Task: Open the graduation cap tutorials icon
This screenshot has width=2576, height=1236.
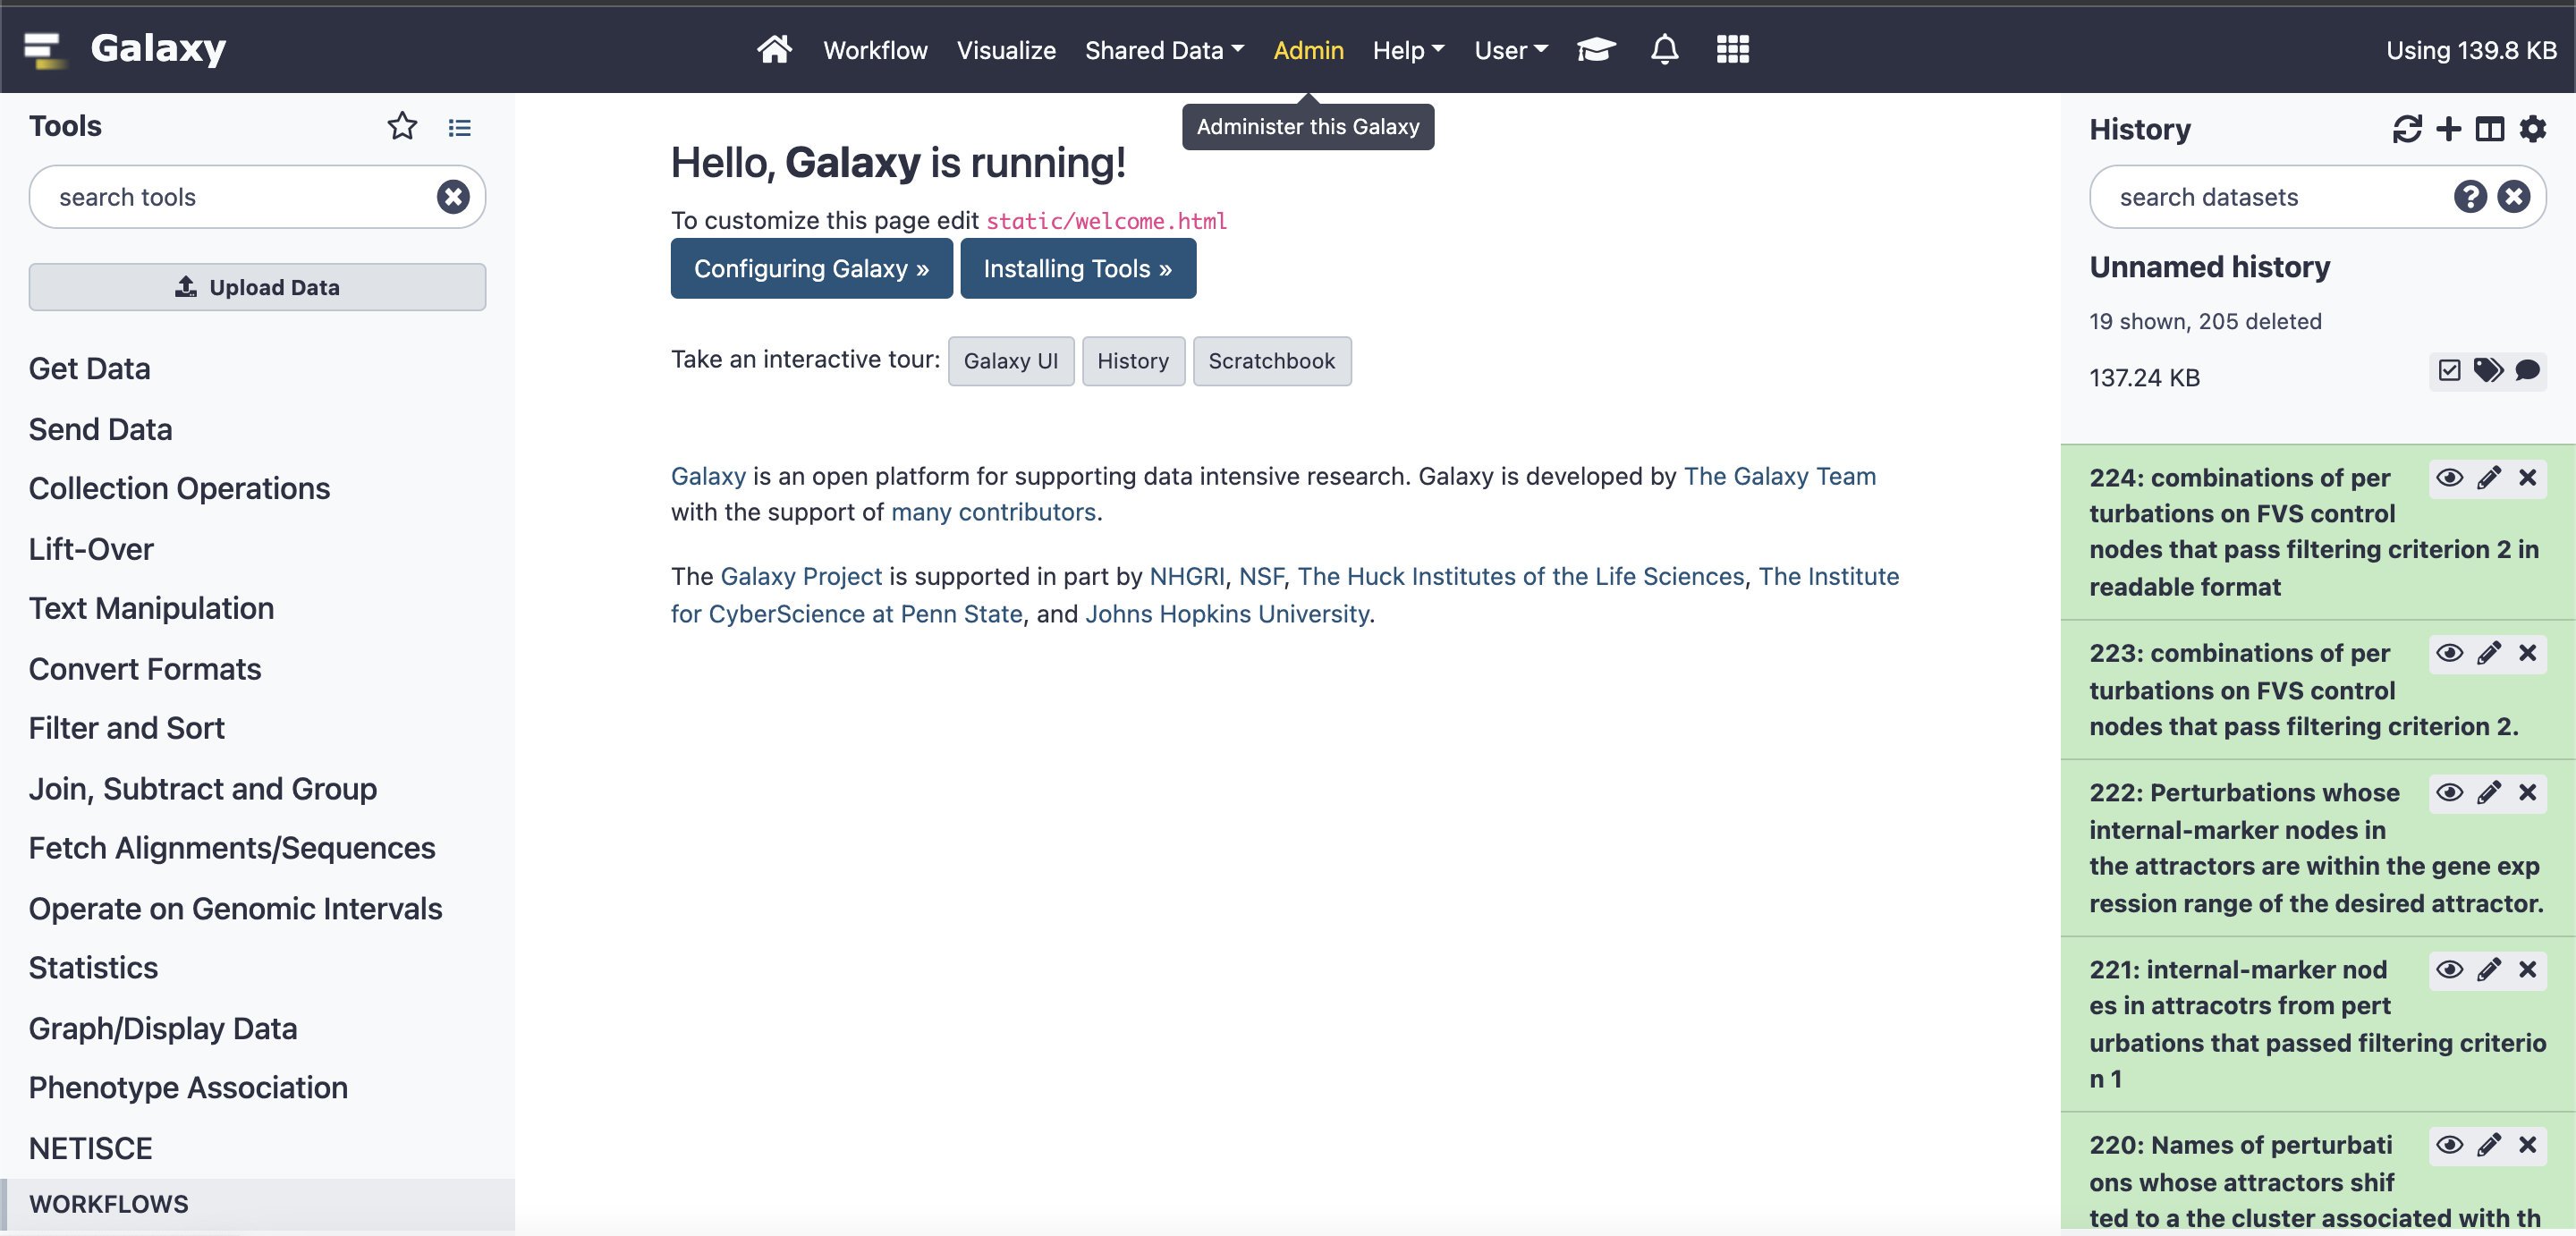Action: tap(1596, 49)
